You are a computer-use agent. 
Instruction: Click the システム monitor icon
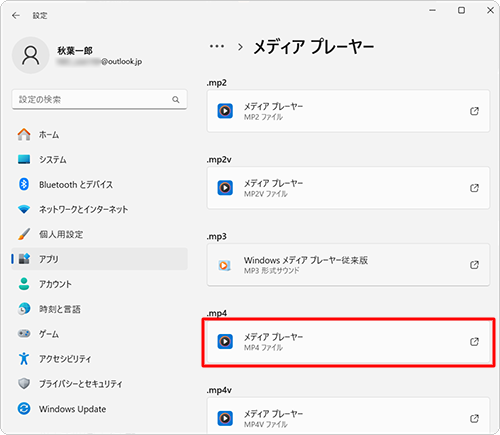pyautogui.click(x=24, y=159)
